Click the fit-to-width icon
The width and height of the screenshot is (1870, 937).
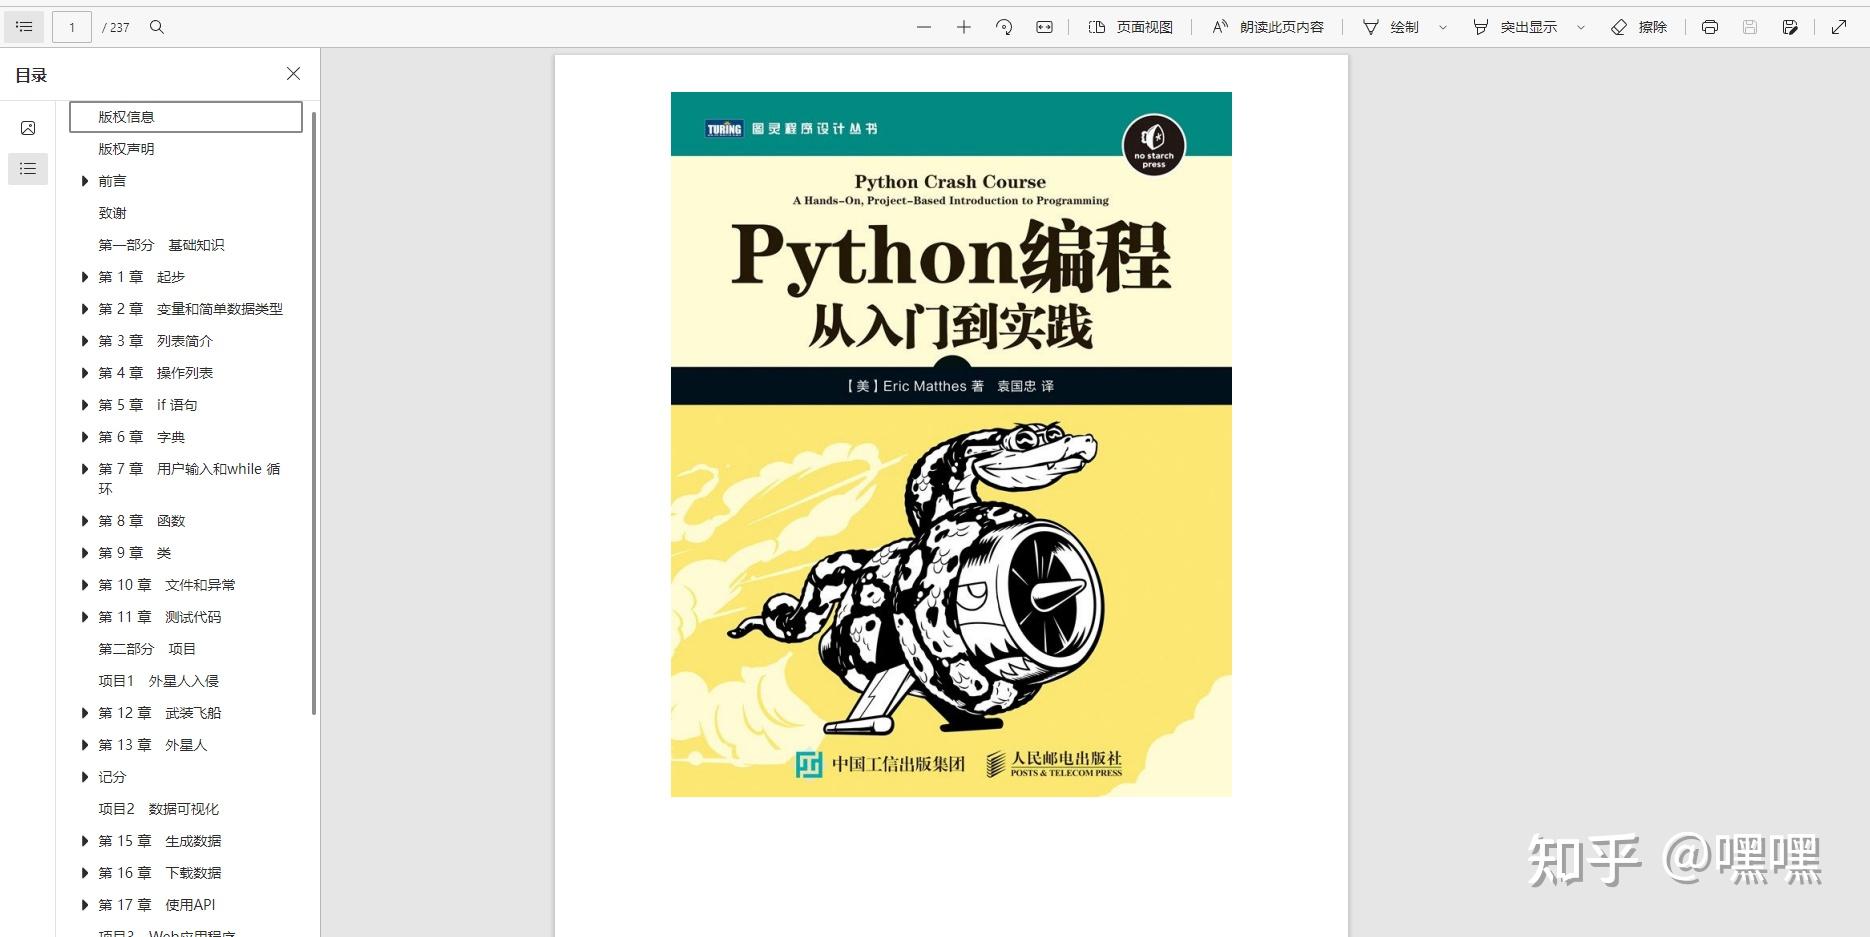pos(1044,27)
